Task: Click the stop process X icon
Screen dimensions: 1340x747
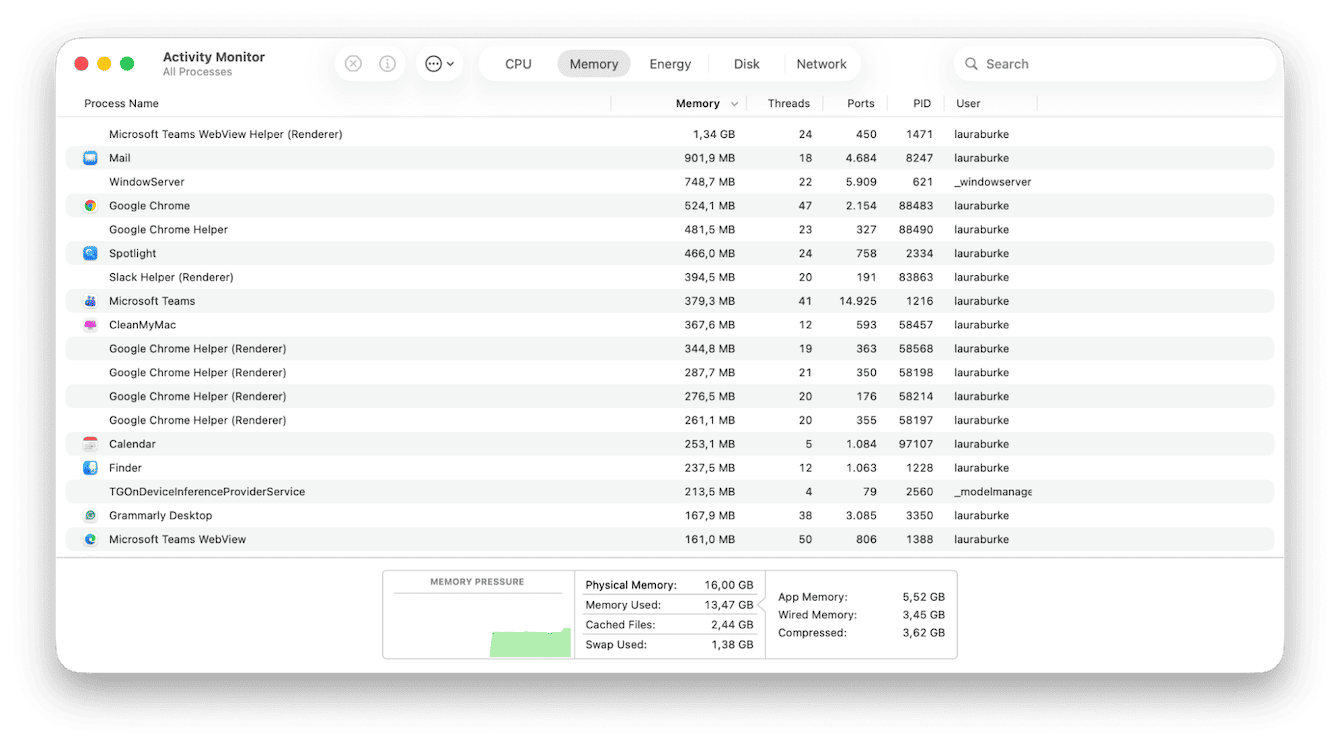Action: pos(353,63)
